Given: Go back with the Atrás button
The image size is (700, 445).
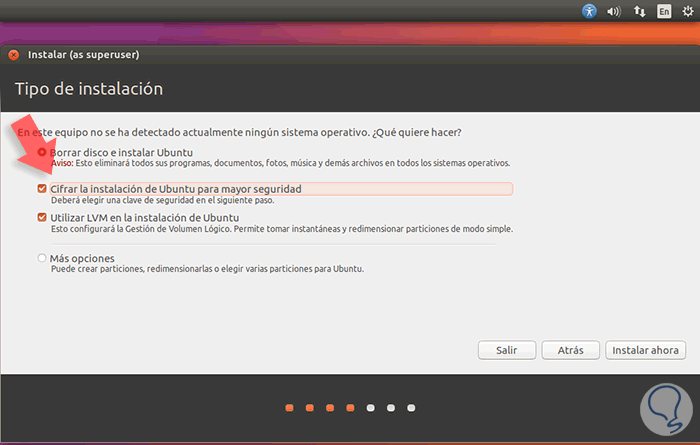Looking at the screenshot, I should [x=571, y=350].
